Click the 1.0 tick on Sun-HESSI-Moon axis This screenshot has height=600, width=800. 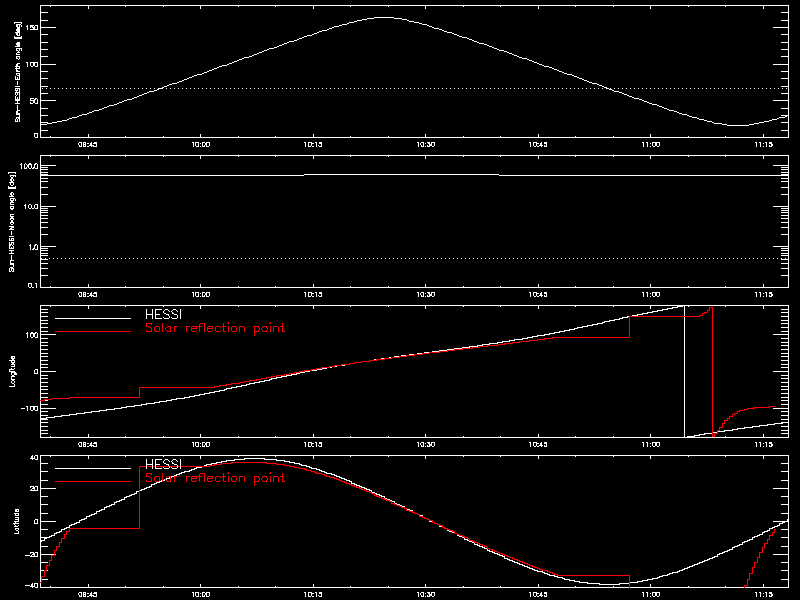point(33,247)
